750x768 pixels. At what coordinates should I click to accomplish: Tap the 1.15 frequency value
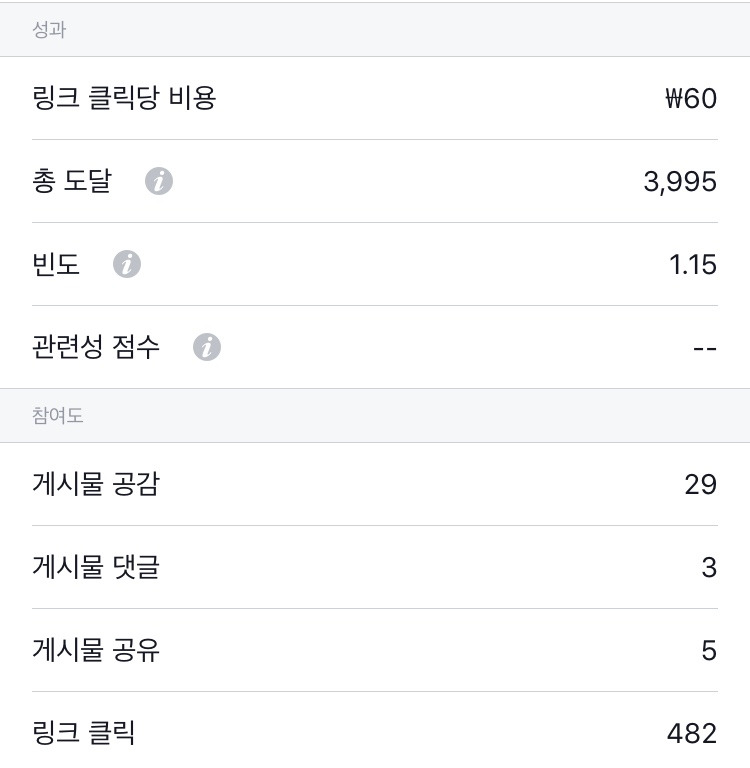coord(693,265)
